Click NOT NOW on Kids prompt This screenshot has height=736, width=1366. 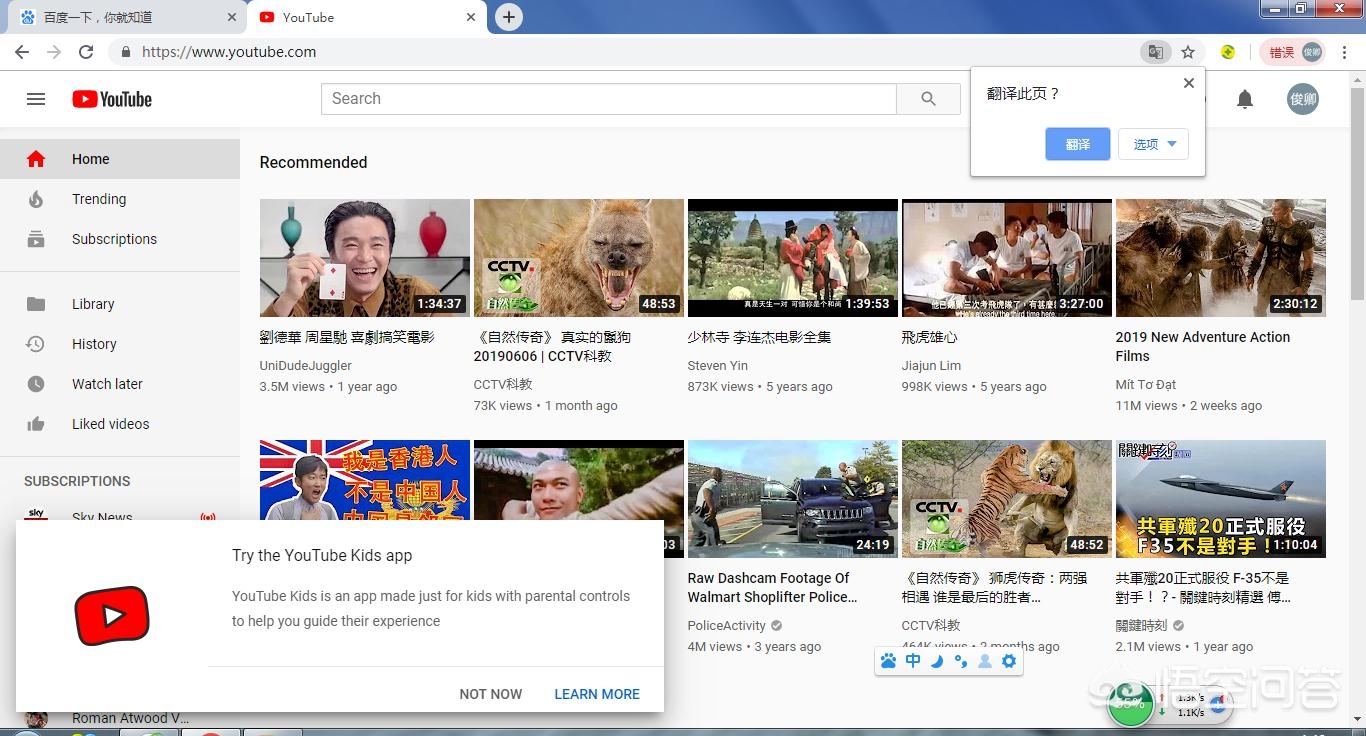(x=491, y=694)
